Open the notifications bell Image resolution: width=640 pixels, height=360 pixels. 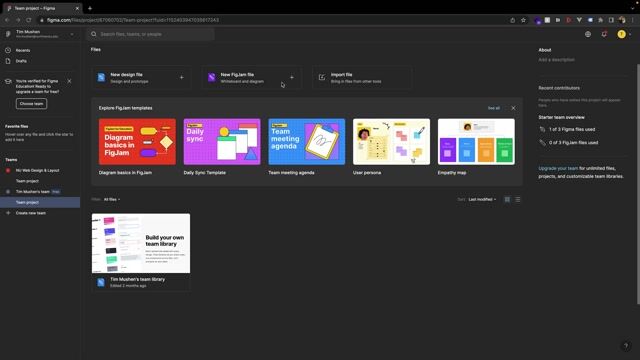pos(604,34)
